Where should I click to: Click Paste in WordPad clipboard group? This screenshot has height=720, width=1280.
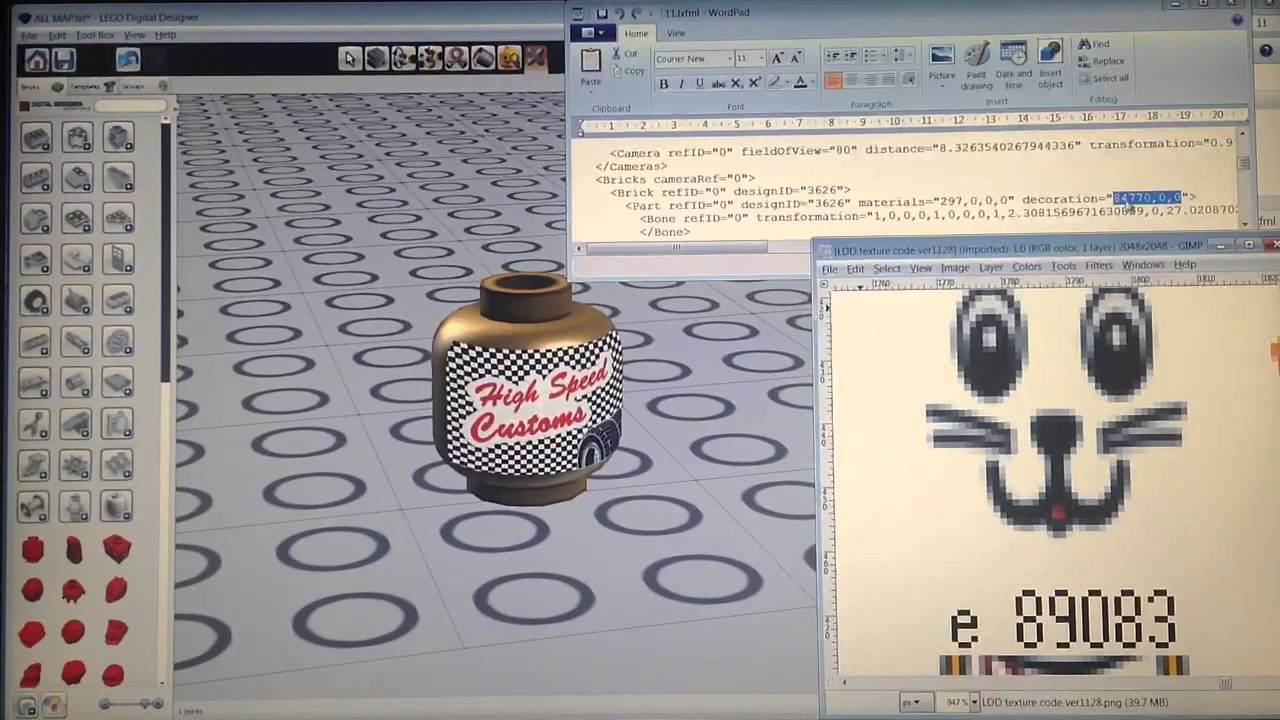tap(591, 67)
